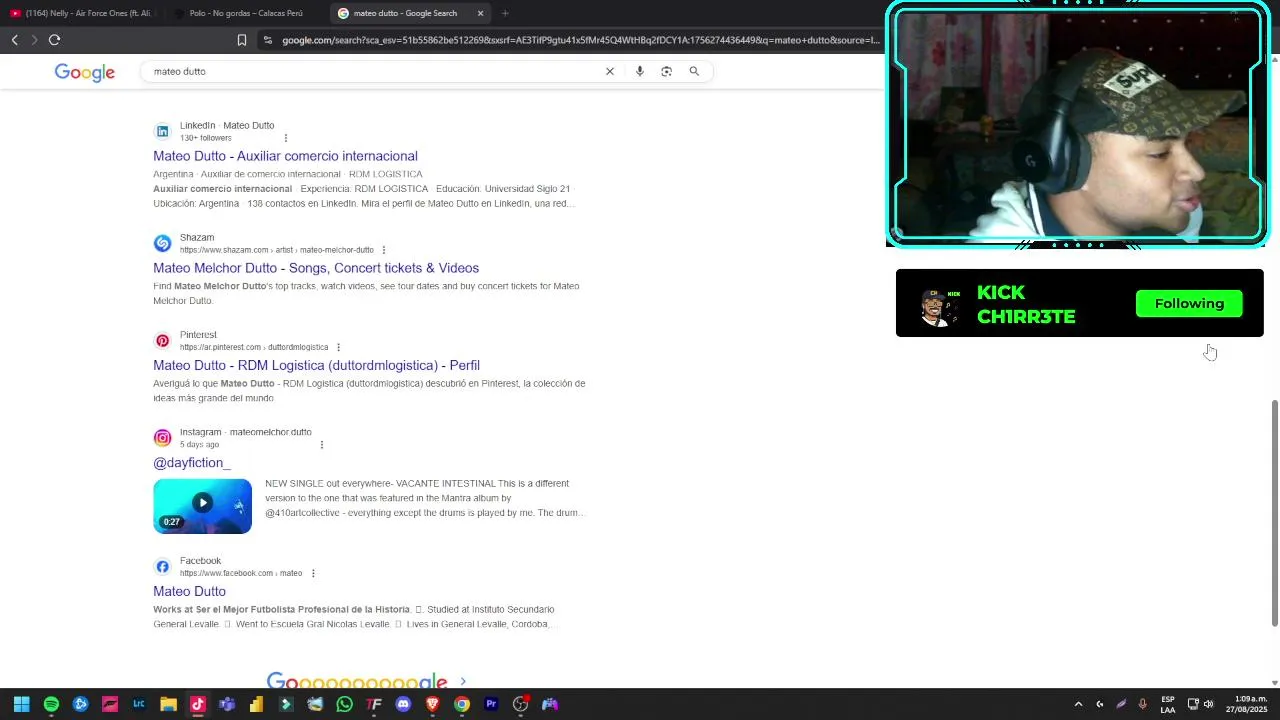The image size is (1280, 720).
Task: Switch to Pollo No gordas tab
Action: point(245,13)
